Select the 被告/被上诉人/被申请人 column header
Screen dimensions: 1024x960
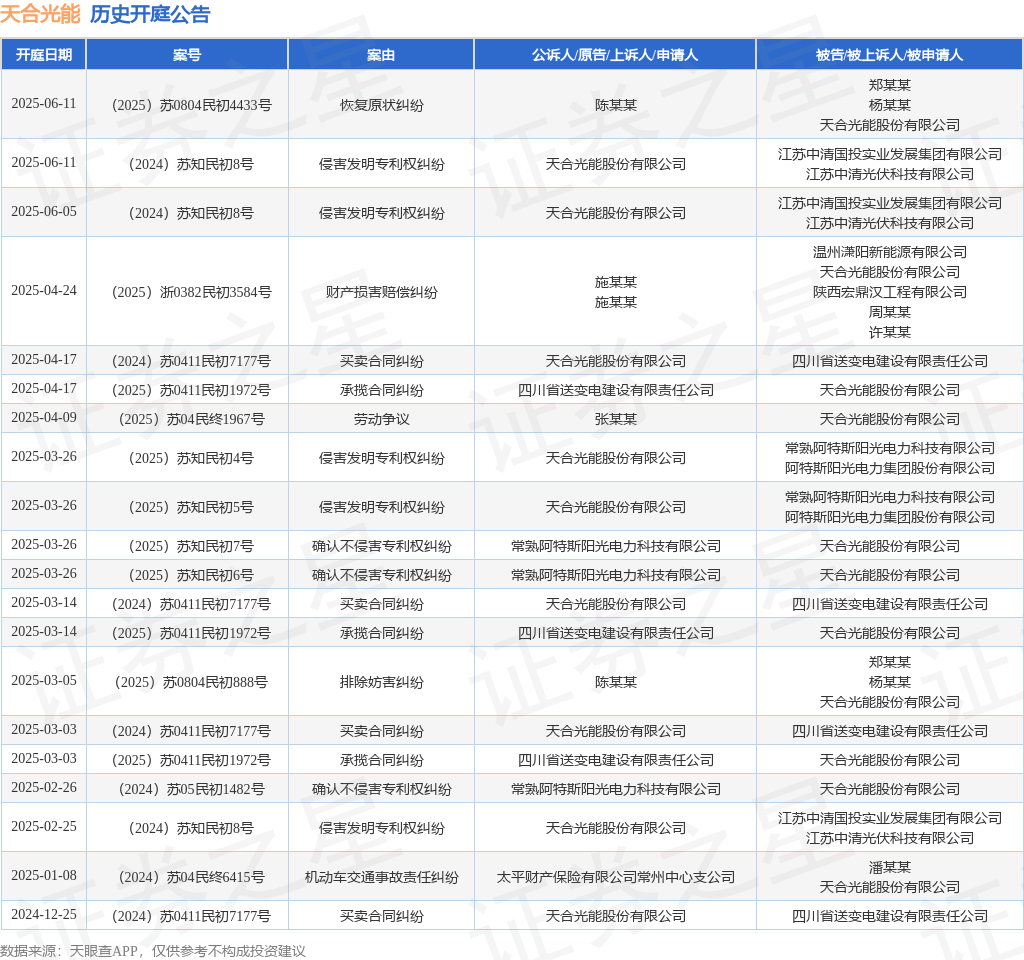pyautogui.click(x=889, y=55)
